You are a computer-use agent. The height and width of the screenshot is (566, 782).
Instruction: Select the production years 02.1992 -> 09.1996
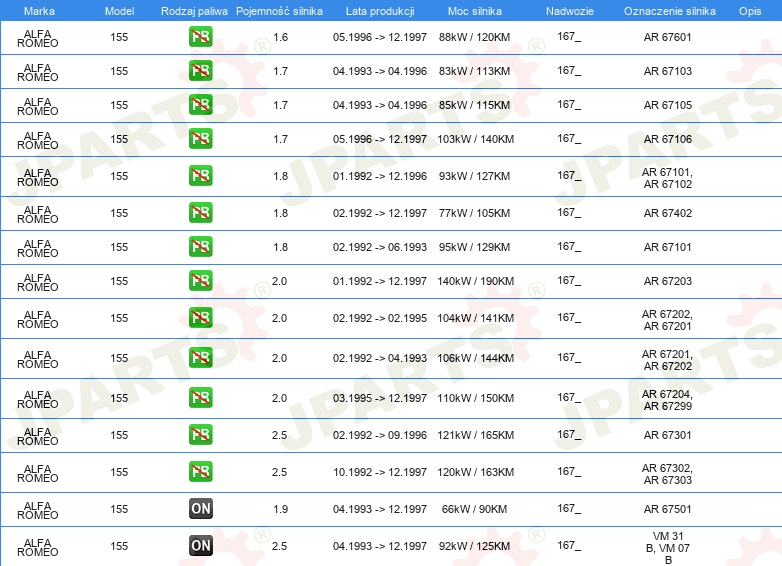pos(380,435)
